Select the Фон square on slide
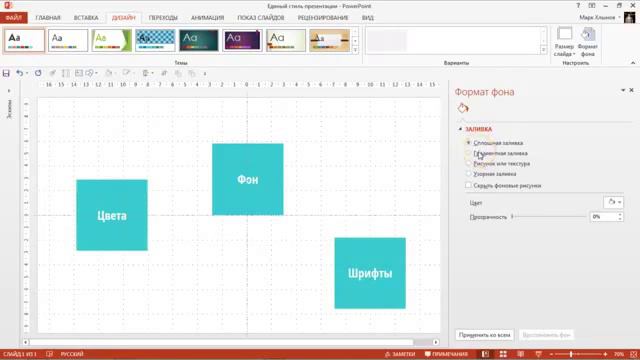The width and height of the screenshot is (640, 360). point(248,179)
